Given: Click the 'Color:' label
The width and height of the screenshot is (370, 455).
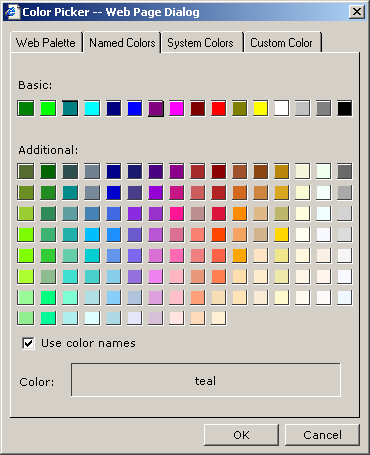Looking at the screenshot, I should (37, 382).
